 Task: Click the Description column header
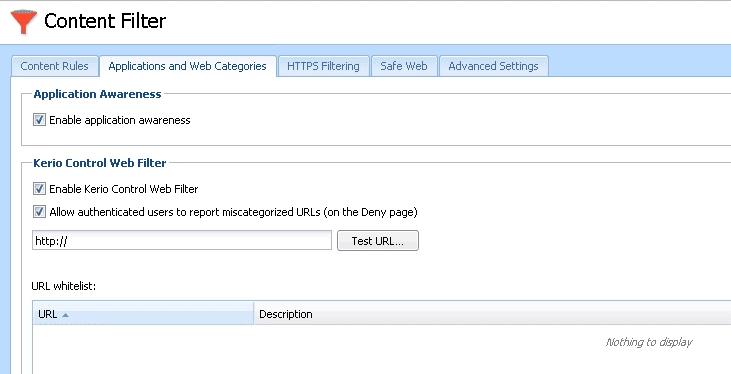coord(492,314)
